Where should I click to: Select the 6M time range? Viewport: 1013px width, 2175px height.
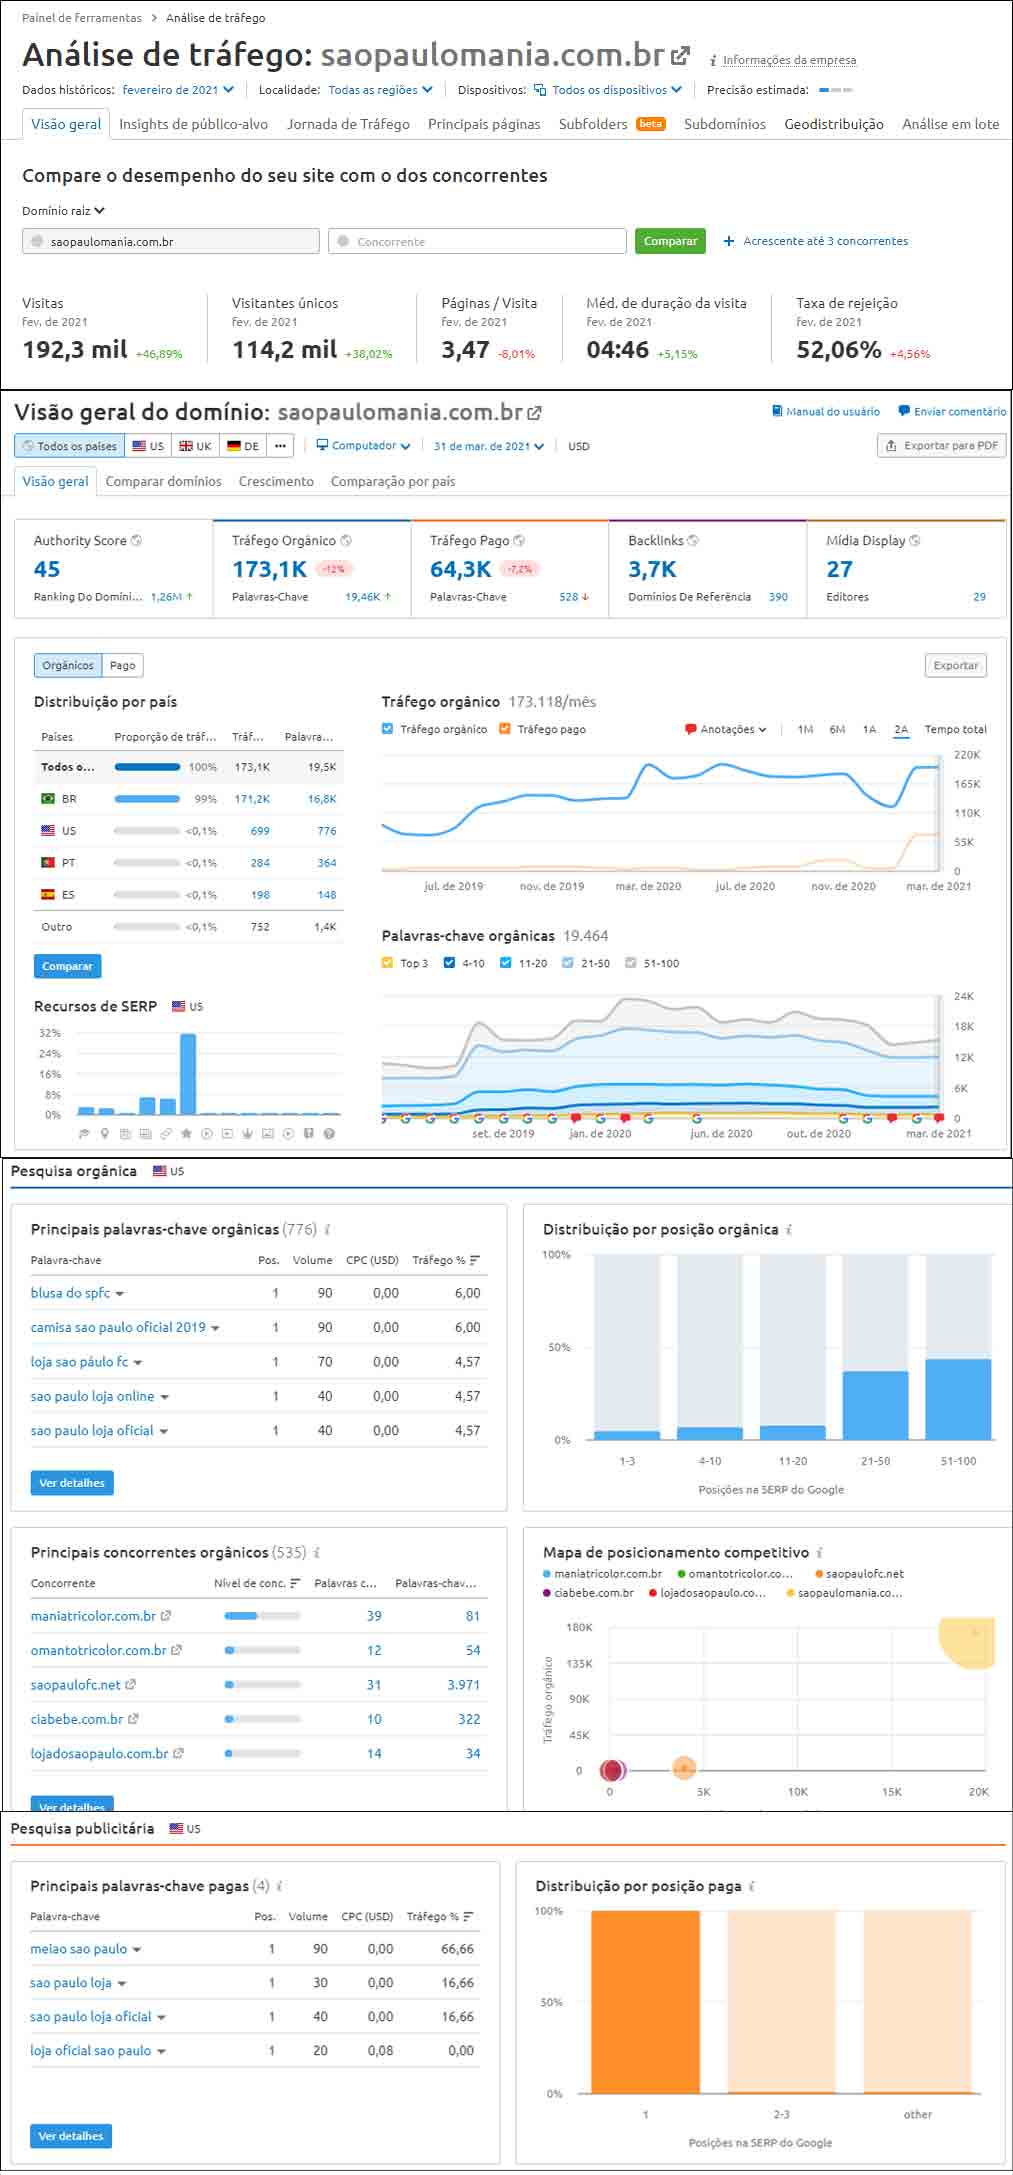click(x=837, y=729)
